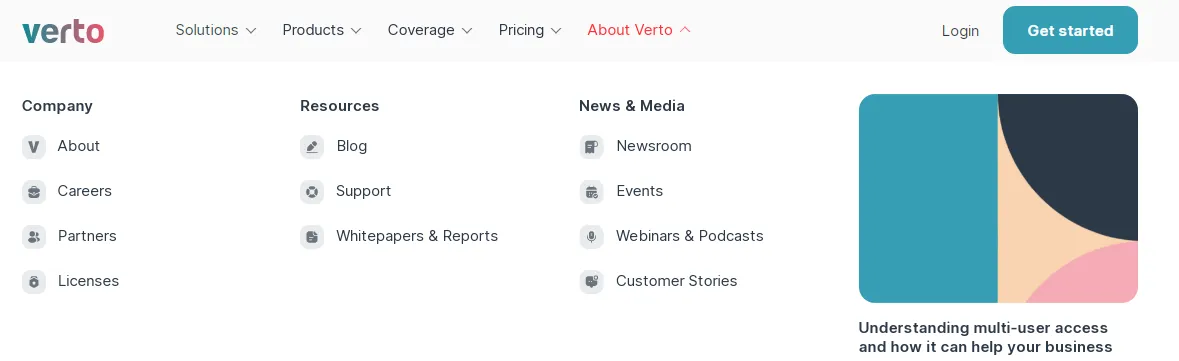The image size is (1179, 361).
Task: Click the Resources section heading
Action: click(340, 106)
